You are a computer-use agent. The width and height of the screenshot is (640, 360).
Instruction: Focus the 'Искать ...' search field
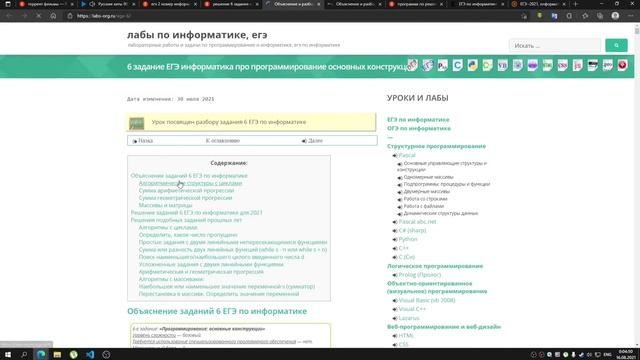pyautogui.click(x=555, y=45)
